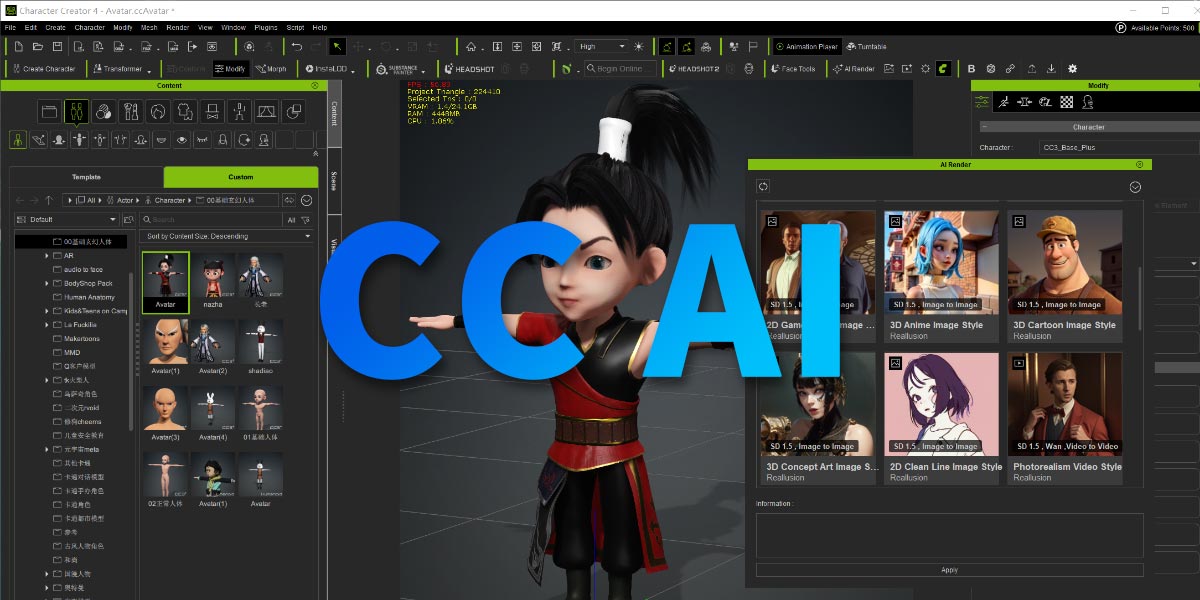Click the Apply button in AI Render
This screenshot has width=1200, height=600.
(949, 570)
